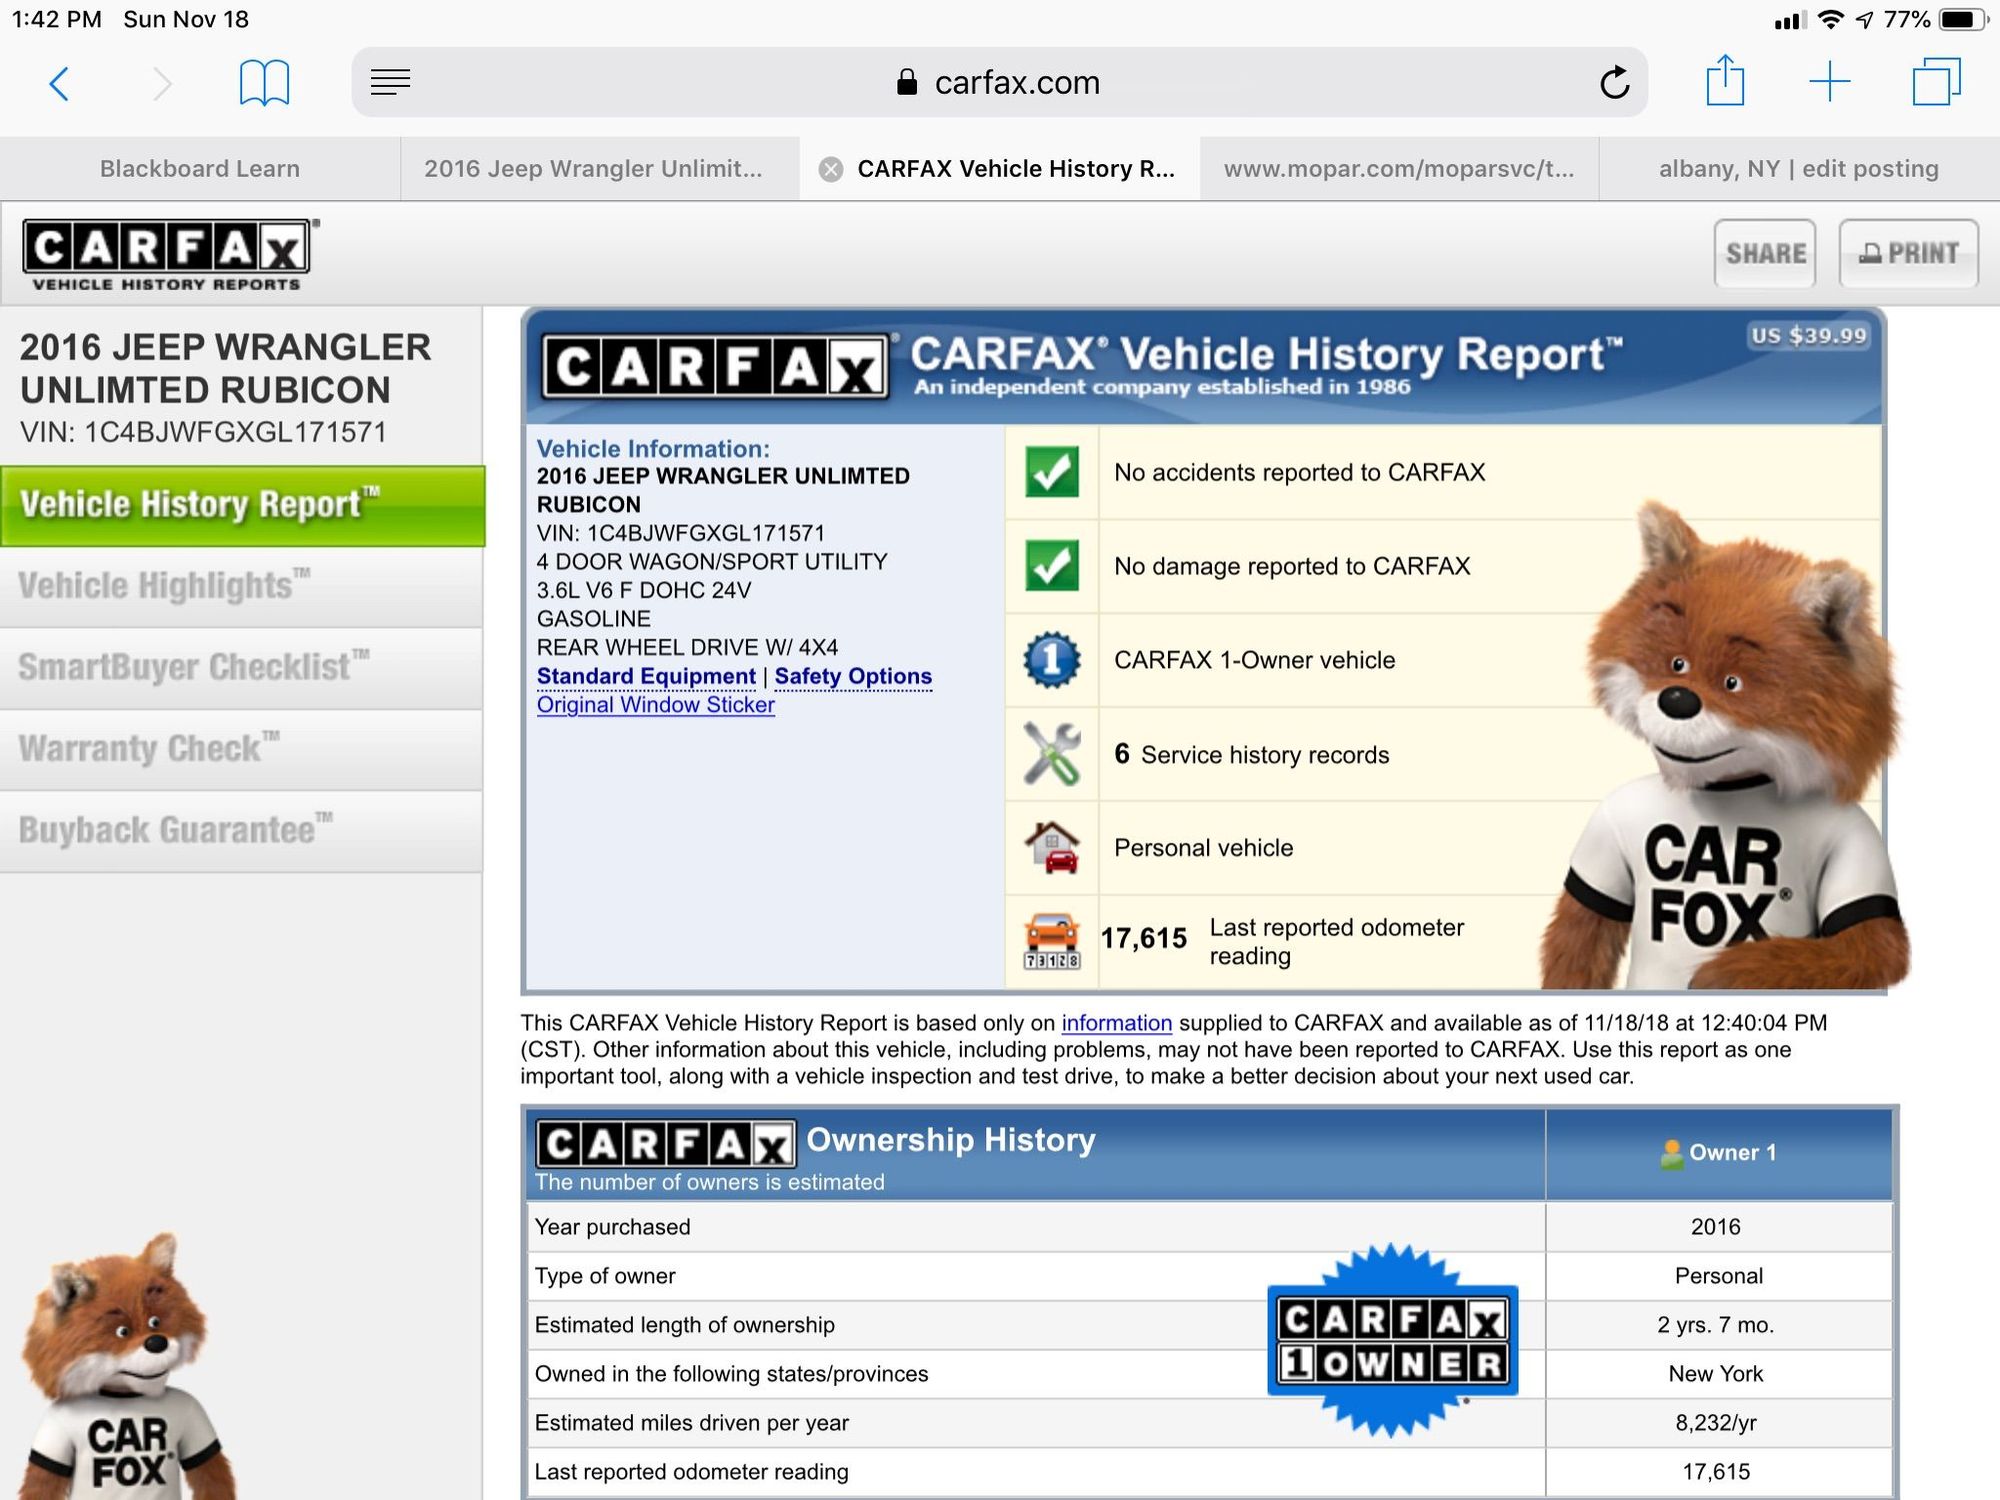The height and width of the screenshot is (1500, 2000).
Task: Click the service history wrench icon
Action: point(1052,753)
